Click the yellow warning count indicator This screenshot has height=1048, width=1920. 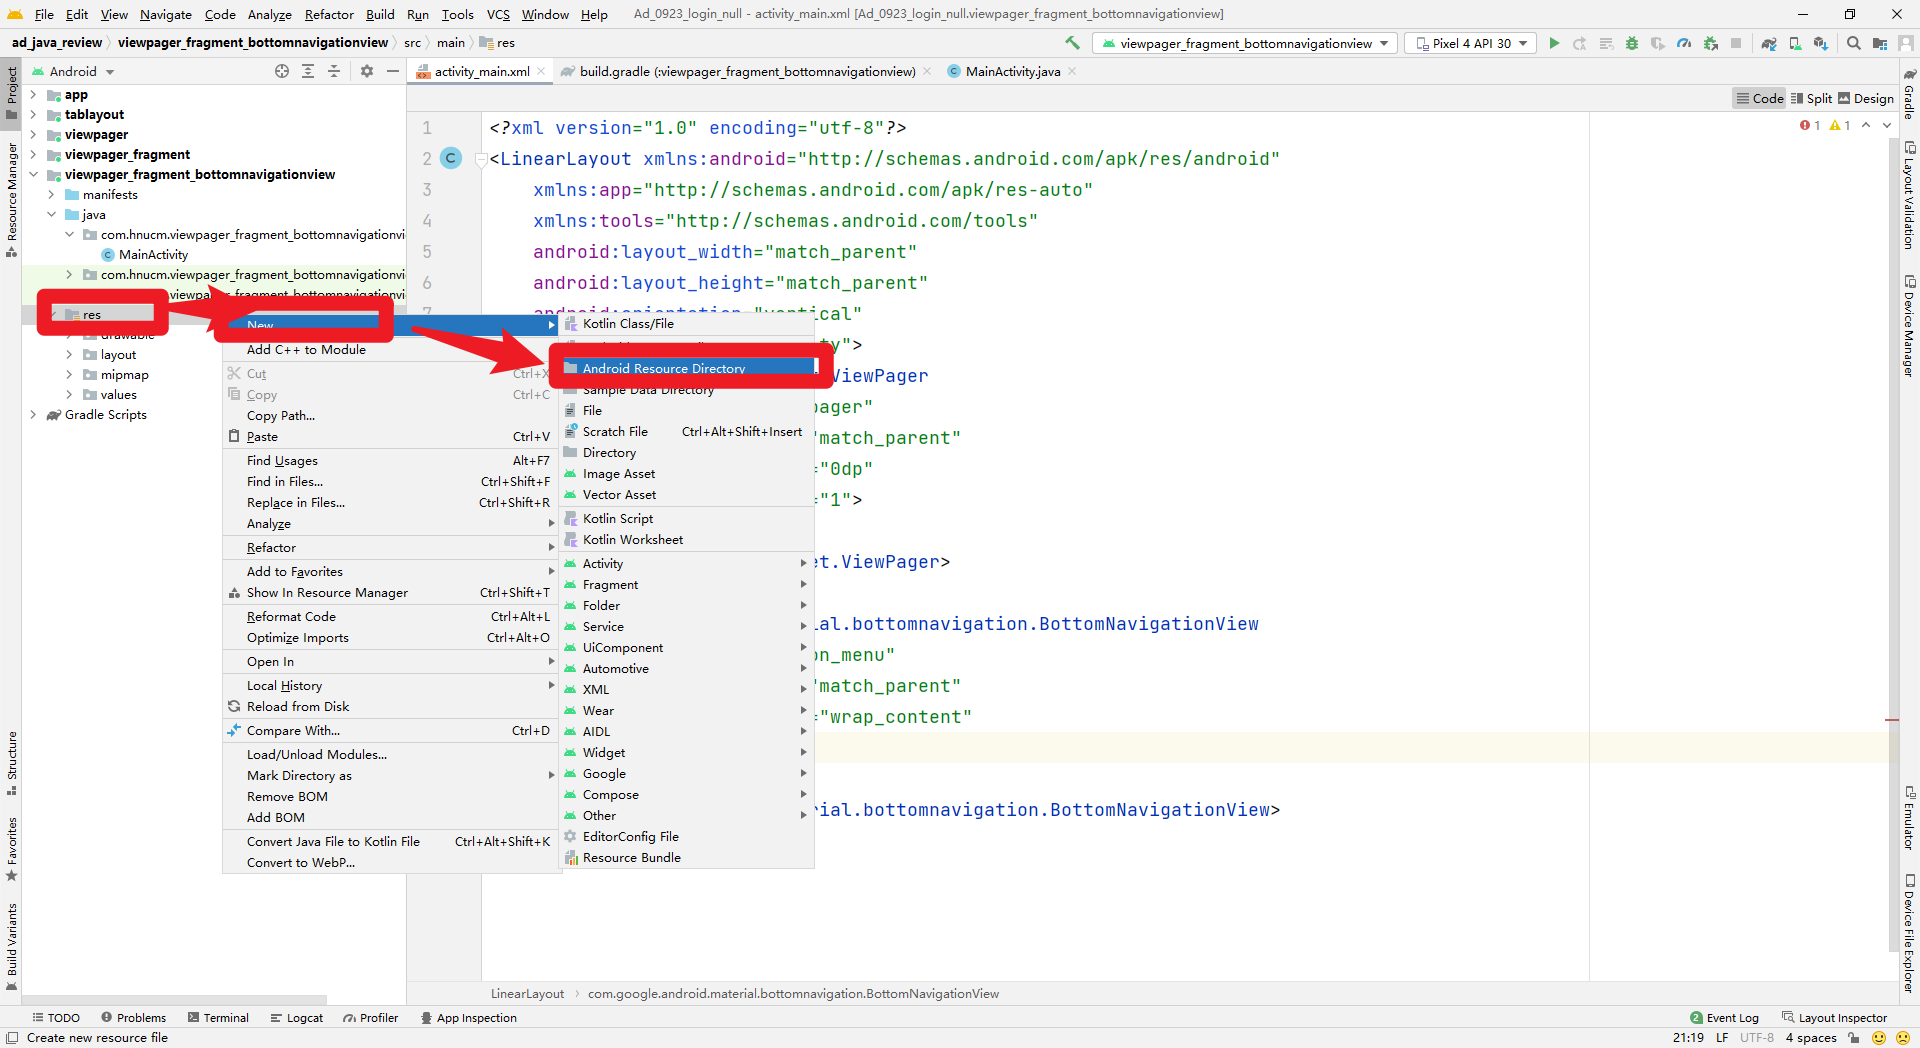(x=1840, y=125)
